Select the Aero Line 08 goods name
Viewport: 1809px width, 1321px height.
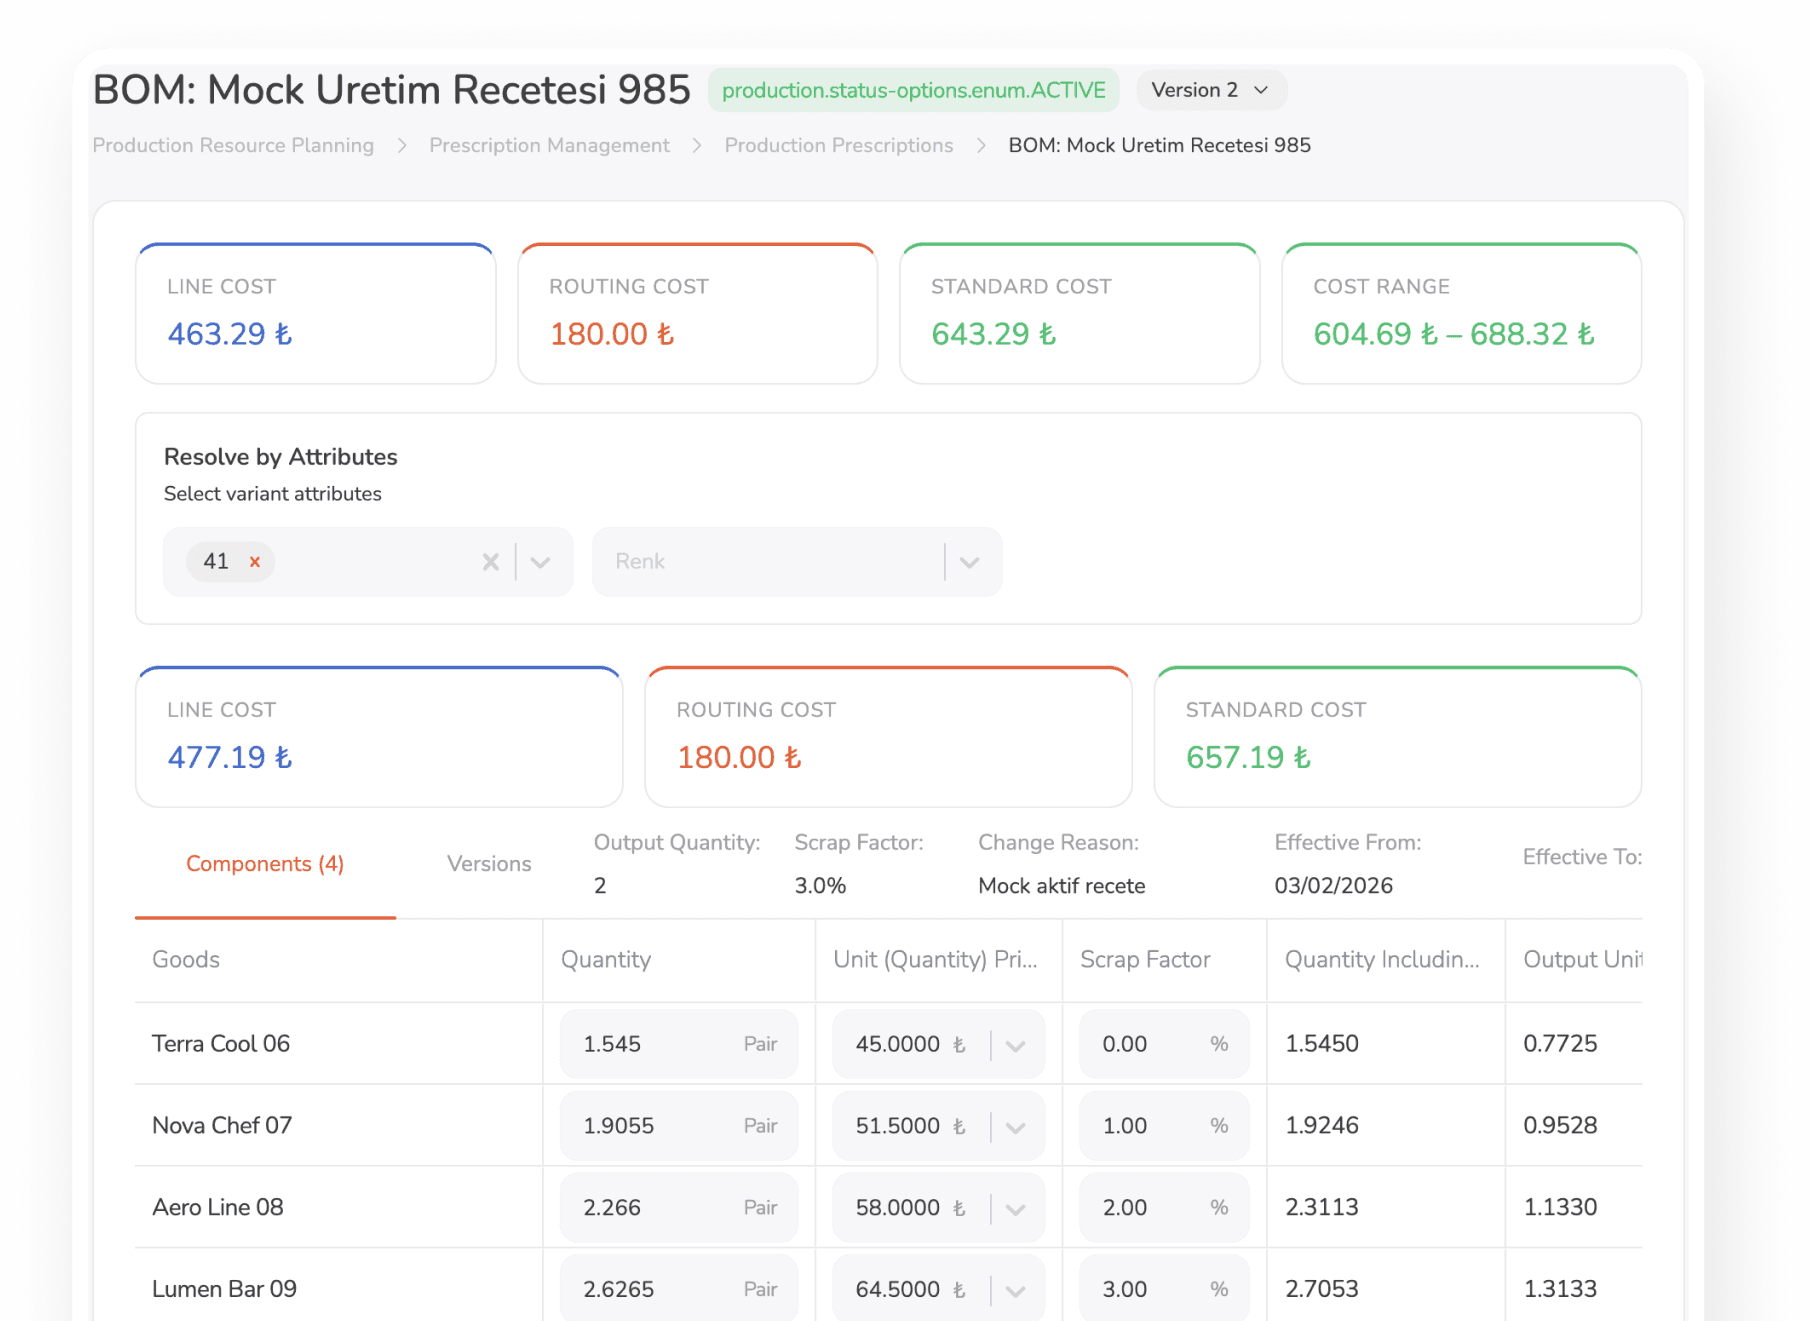tap(218, 1208)
